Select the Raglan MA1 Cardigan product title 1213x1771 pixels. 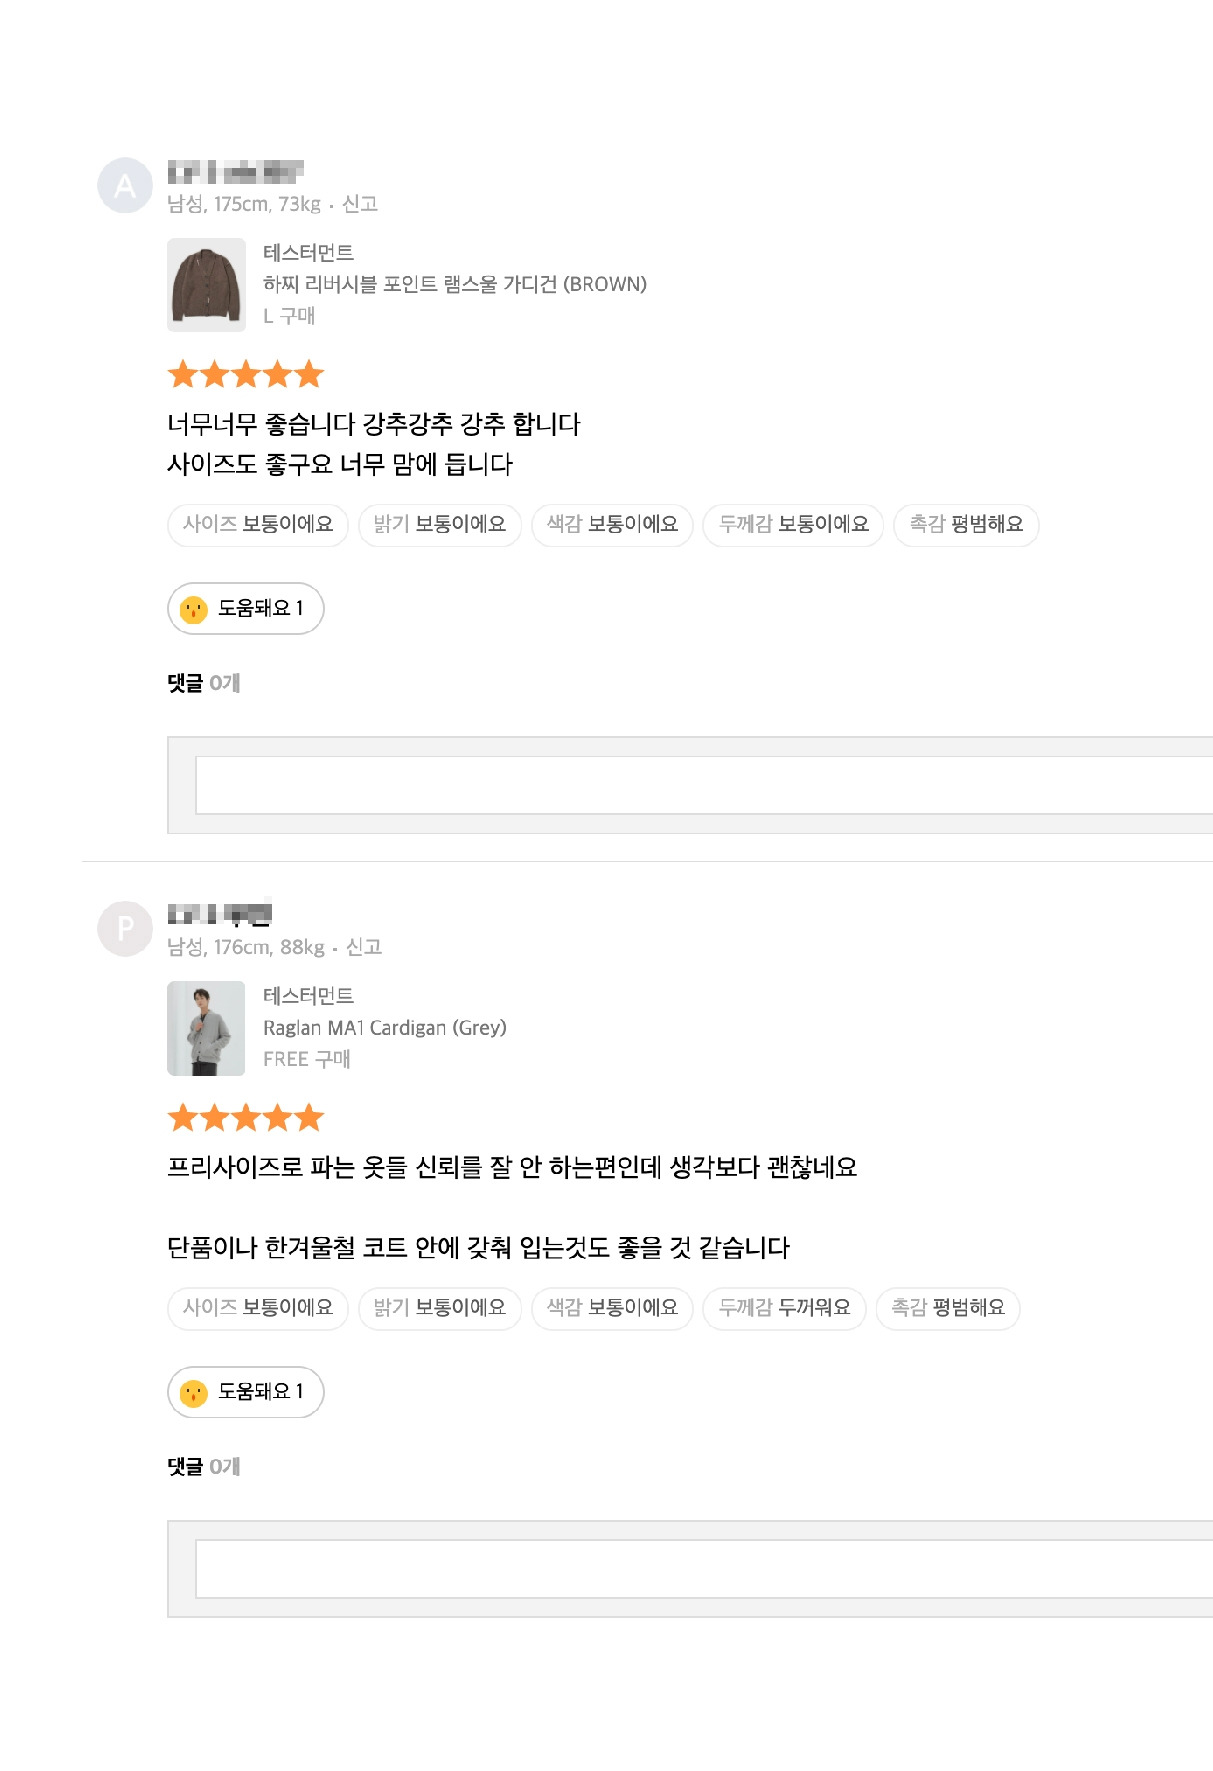tap(386, 1027)
